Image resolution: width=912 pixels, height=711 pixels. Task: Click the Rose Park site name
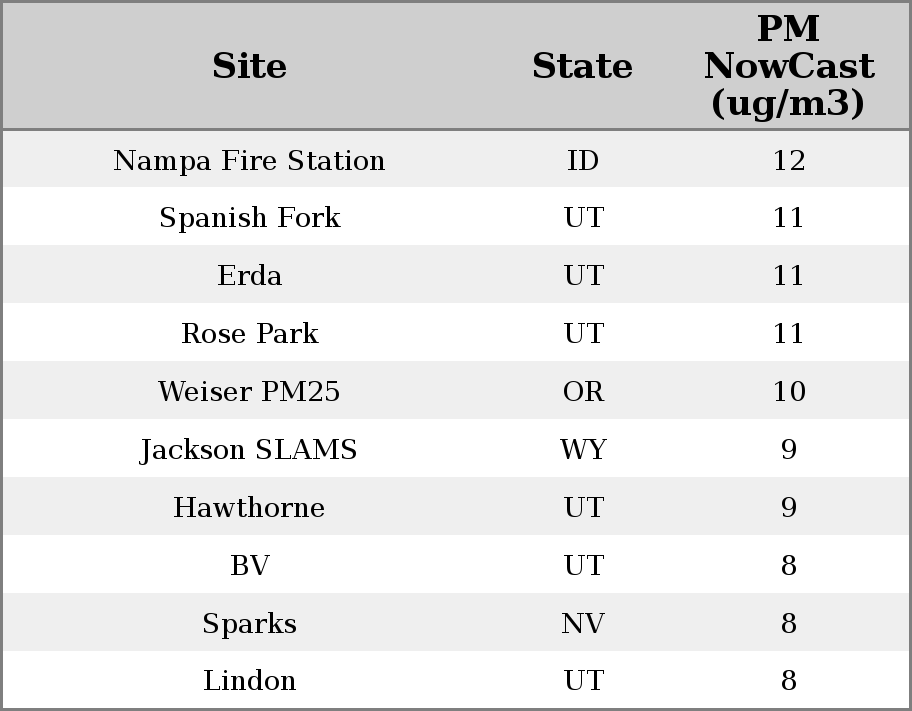point(249,334)
